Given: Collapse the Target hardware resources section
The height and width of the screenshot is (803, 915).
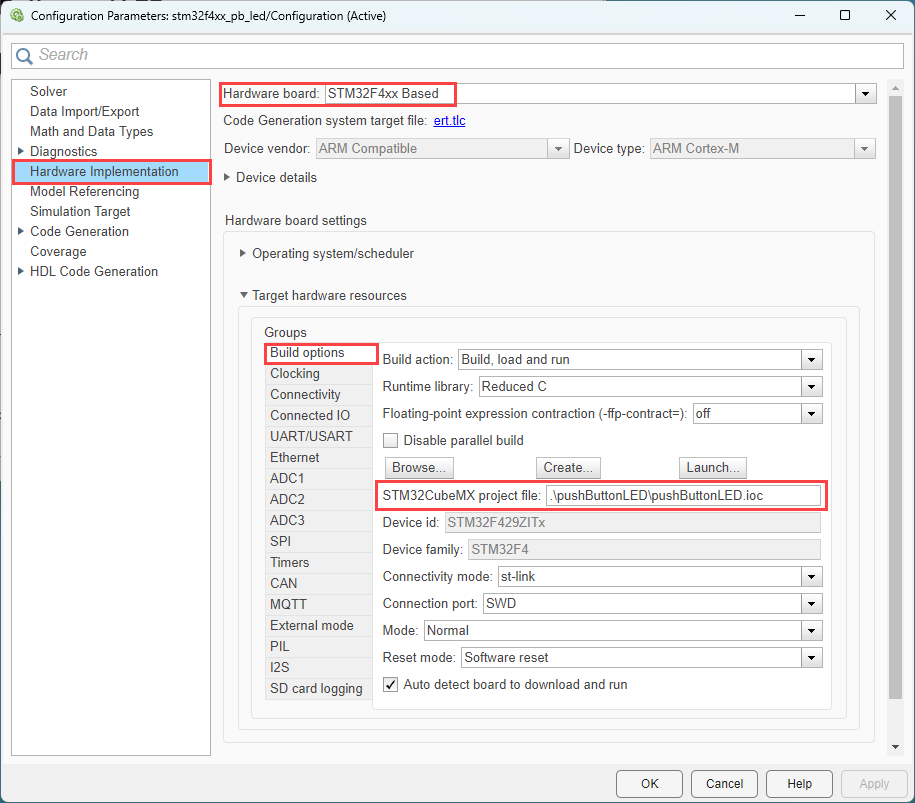Looking at the screenshot, I should [243, 296].
